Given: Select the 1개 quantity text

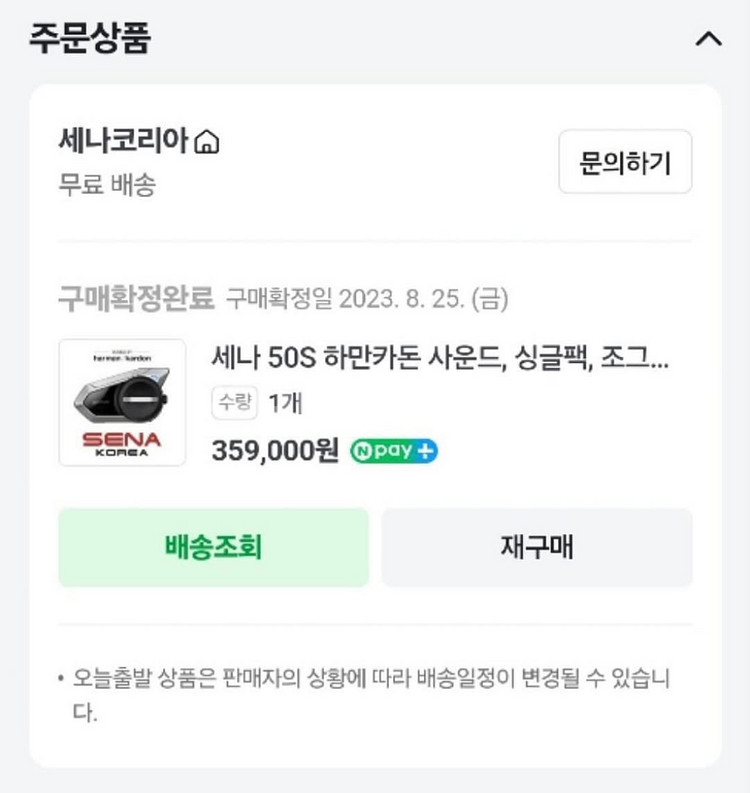Looking at the screenshot, I should coord(285,403).
